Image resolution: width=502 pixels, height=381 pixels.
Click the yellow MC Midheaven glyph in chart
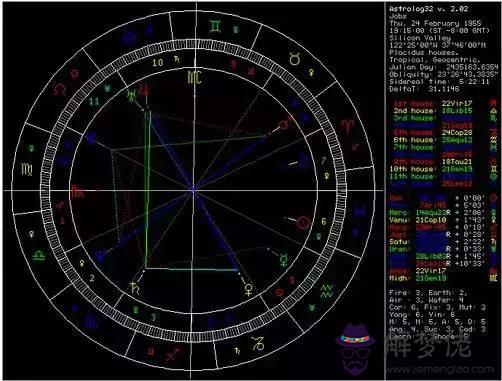pyautogui.click(x=194, y=77)
